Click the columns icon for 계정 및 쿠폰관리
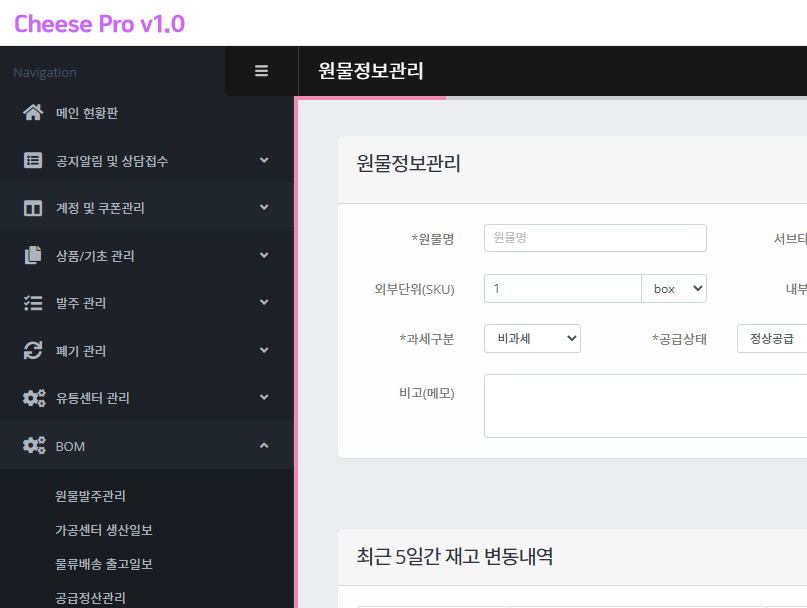Viewport: 807px width, 608px height. pos(33,208)
